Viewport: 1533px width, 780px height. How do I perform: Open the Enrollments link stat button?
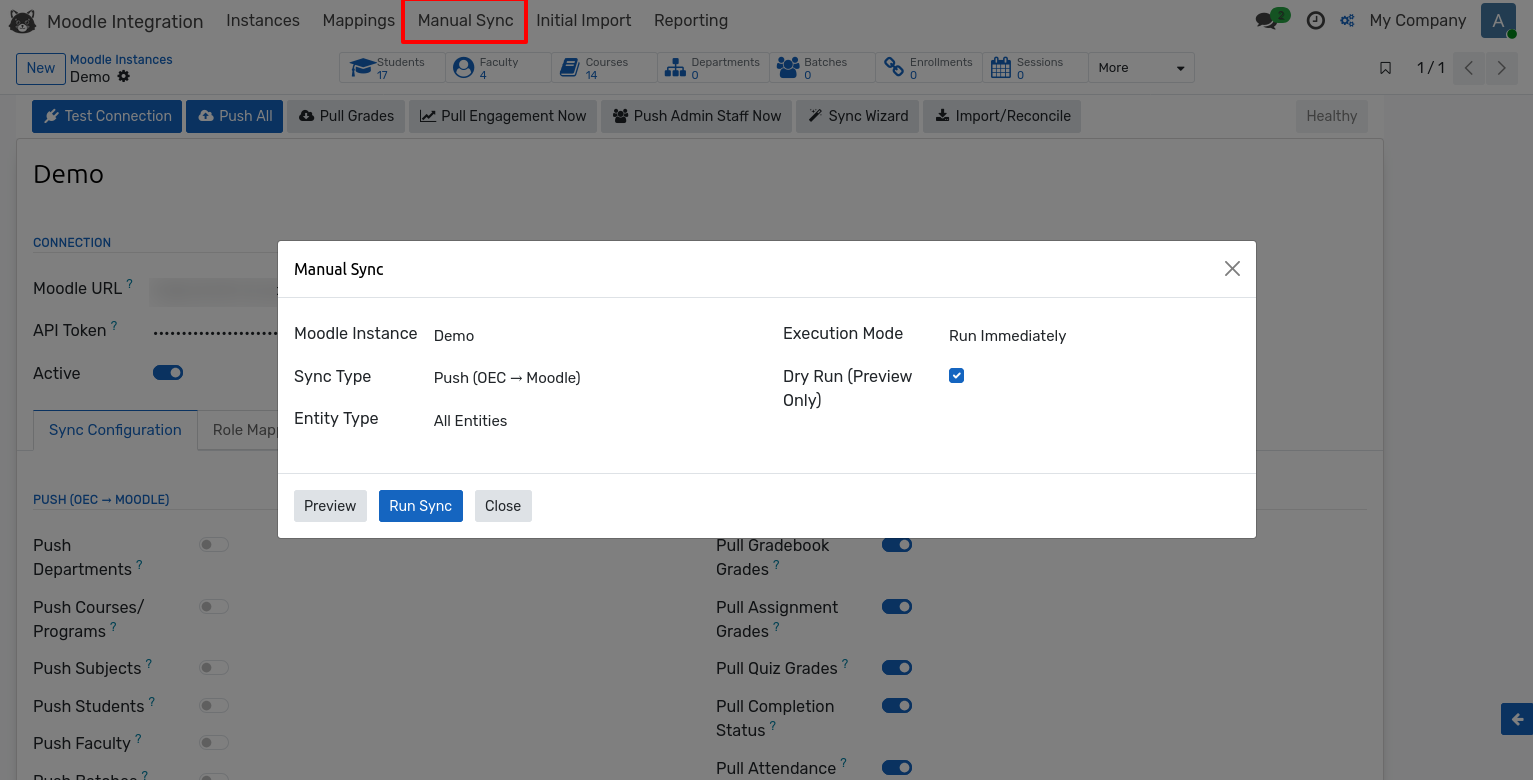(929, 68)
